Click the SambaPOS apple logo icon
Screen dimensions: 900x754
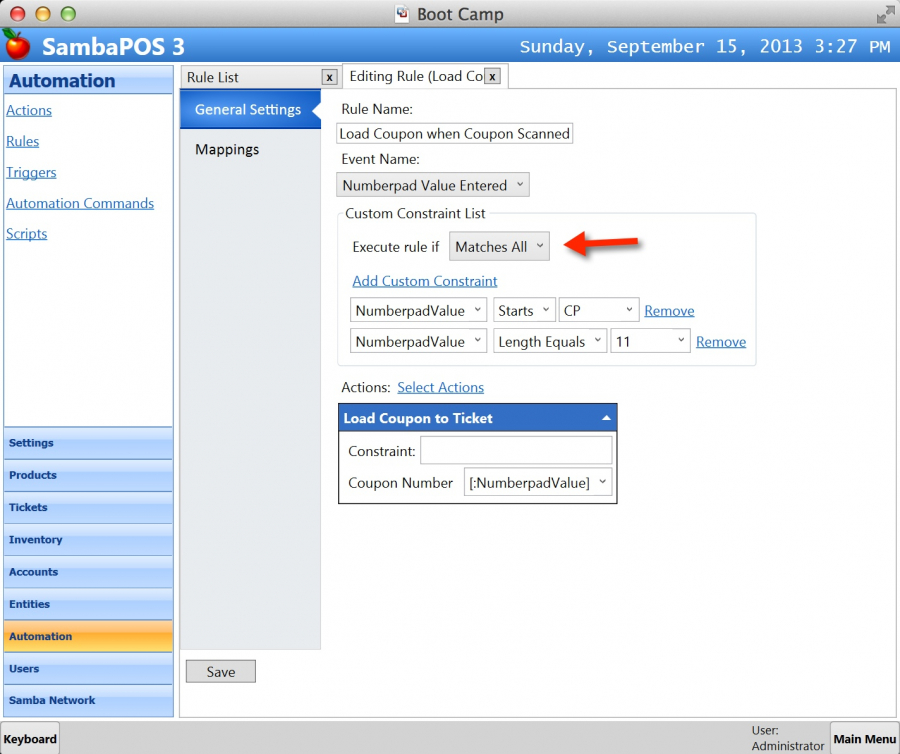(x=17, y=45)
